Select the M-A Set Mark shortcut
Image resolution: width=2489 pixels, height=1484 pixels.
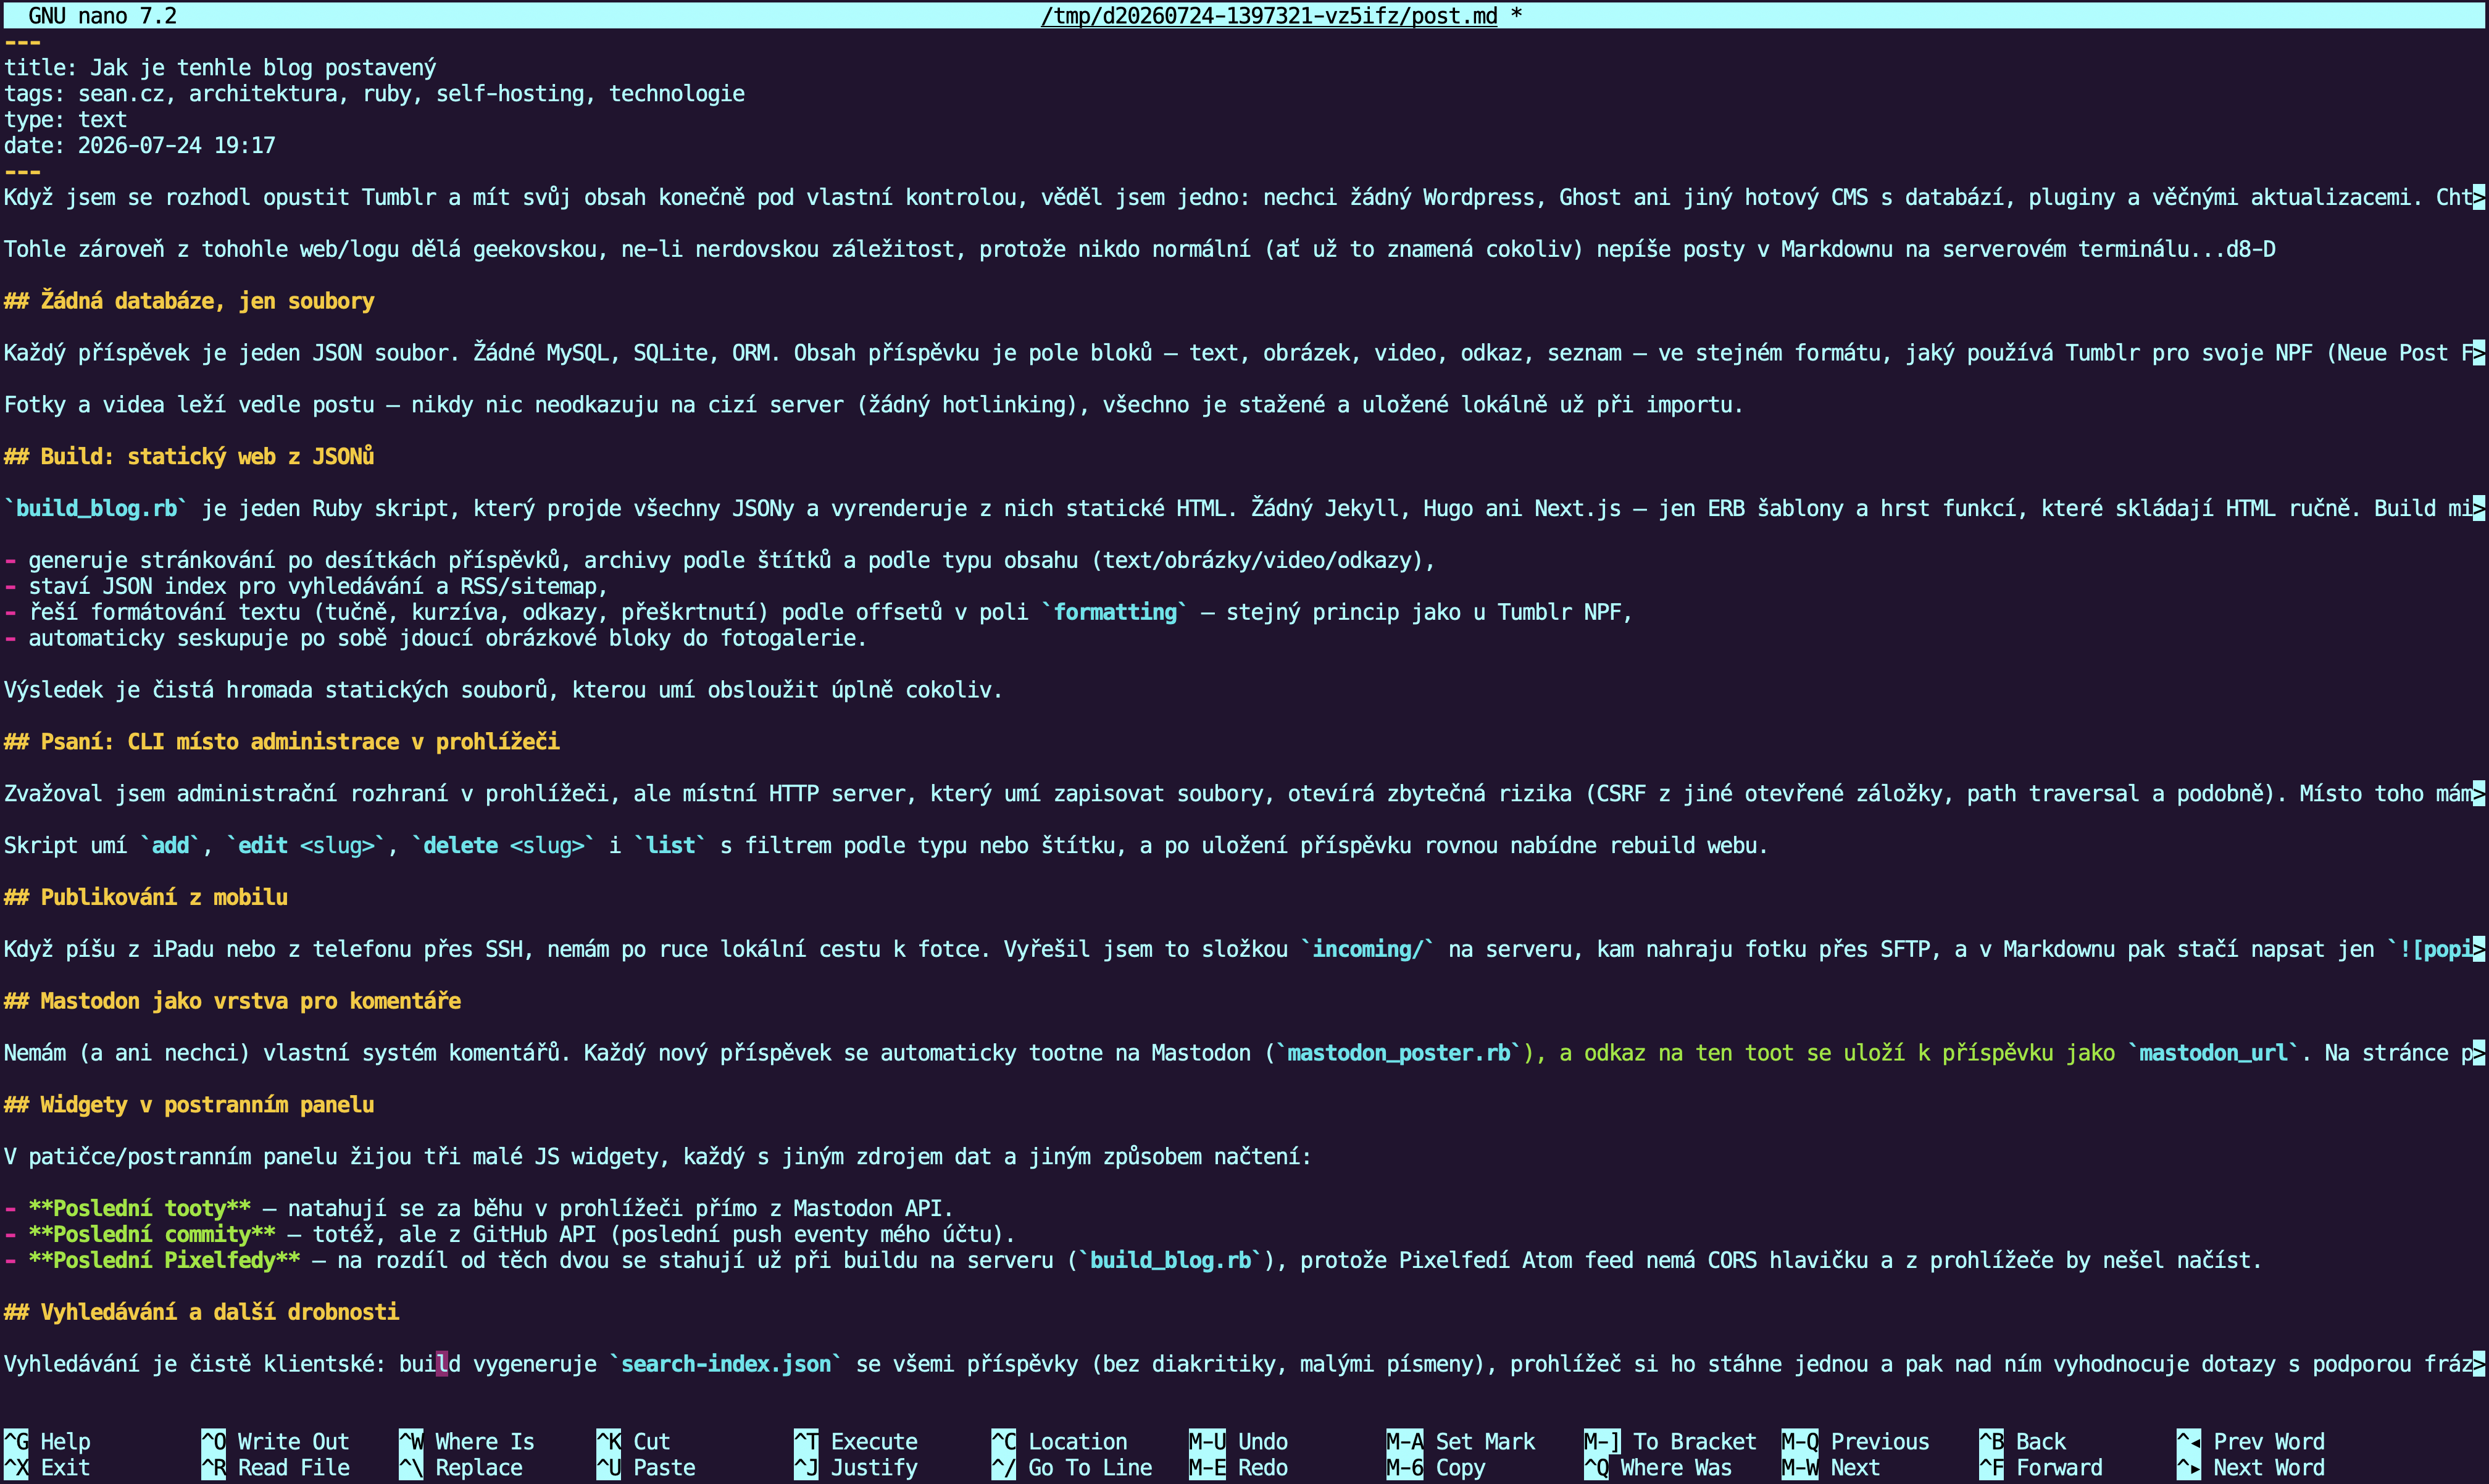click(1460, 1441)
